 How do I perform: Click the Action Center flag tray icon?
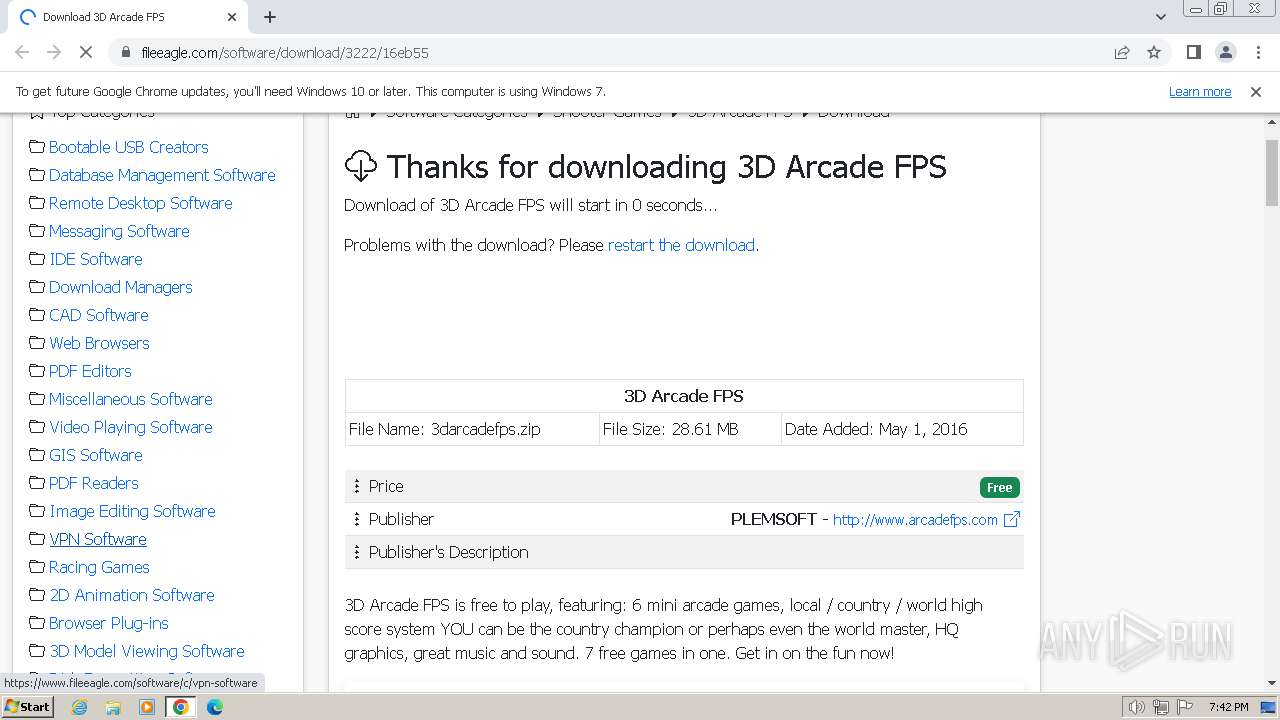[1185, 707]
